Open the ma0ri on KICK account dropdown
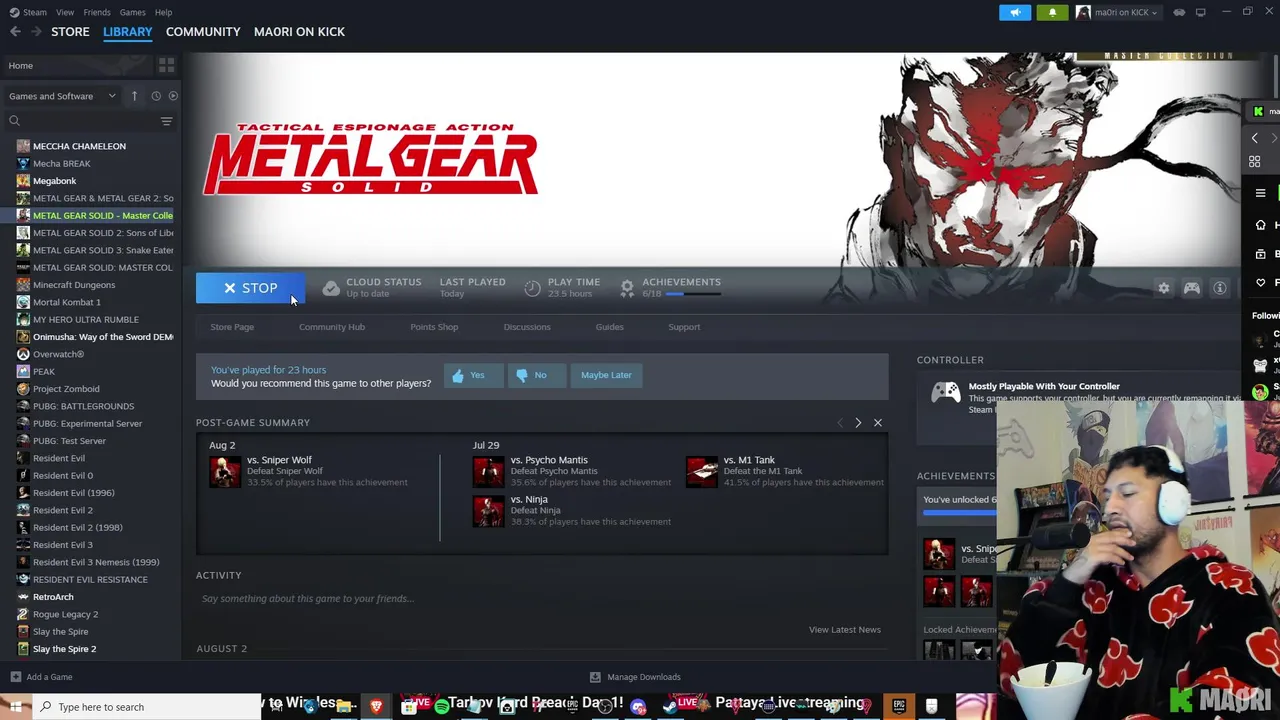 pyautogui.click(x=1117, y=12)
